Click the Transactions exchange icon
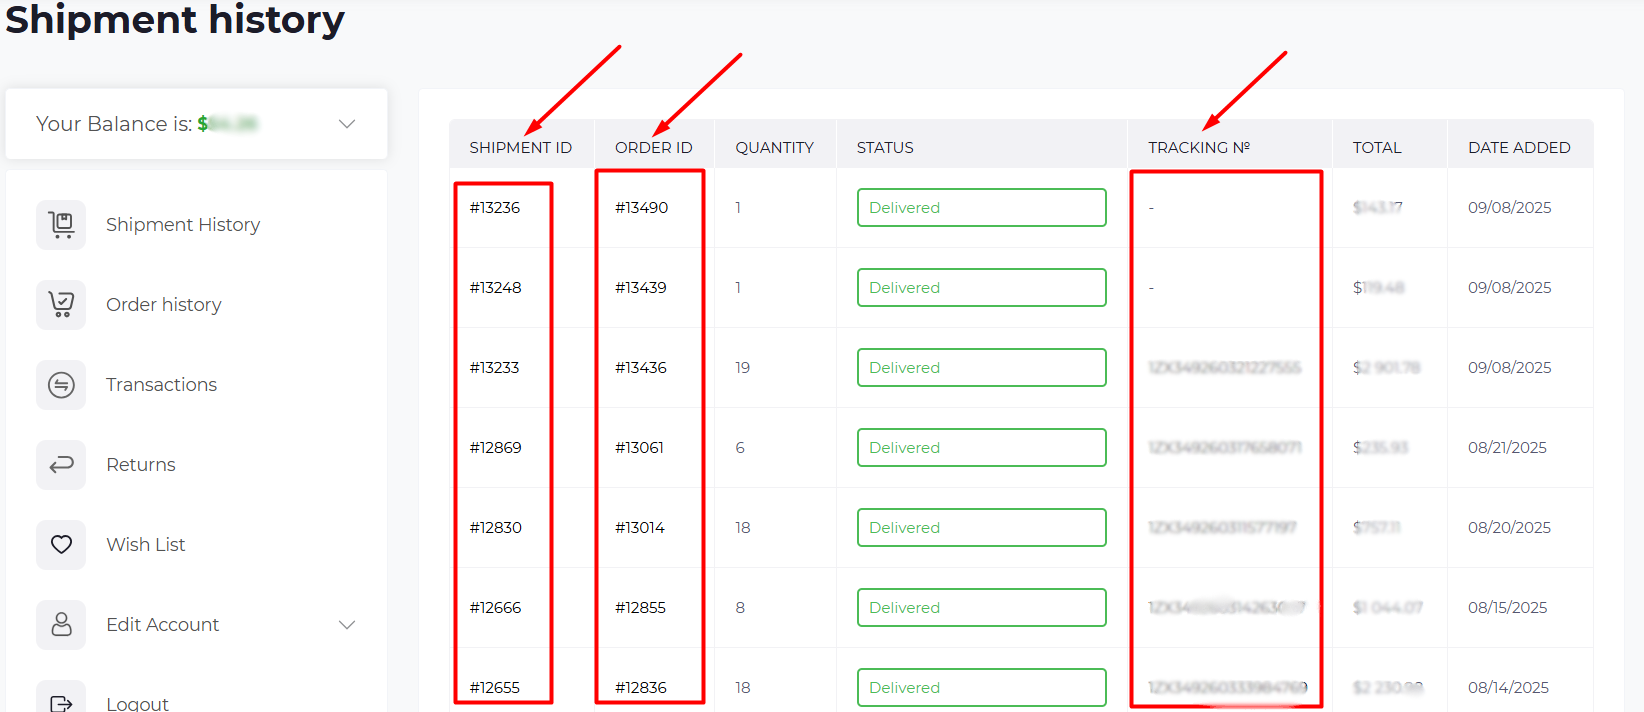Viewport: 1644px width, 712px height. [x=61, y=385]
